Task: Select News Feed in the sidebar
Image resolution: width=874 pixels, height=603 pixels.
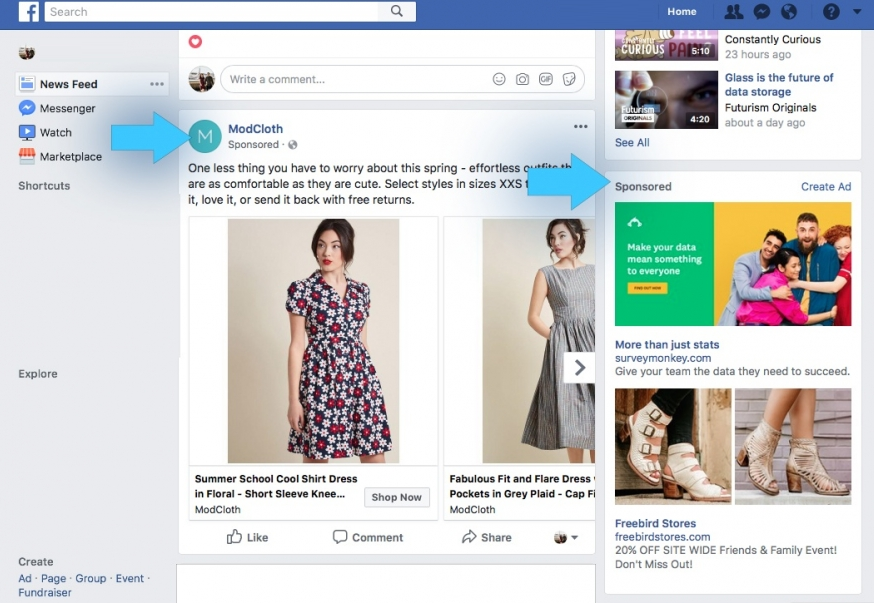Action: 92,84
